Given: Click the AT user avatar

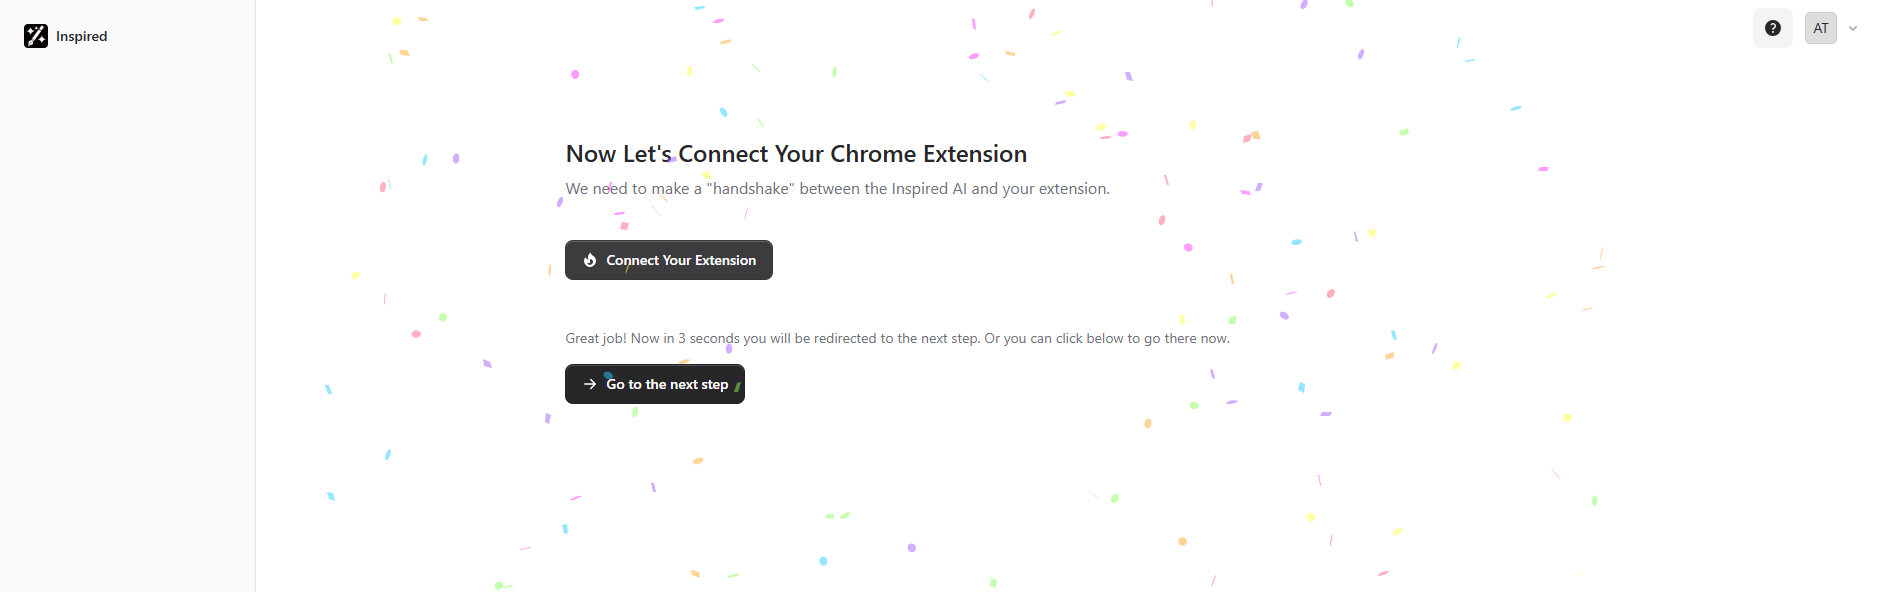Looking at the screenshot, I should coord(1820,28).
